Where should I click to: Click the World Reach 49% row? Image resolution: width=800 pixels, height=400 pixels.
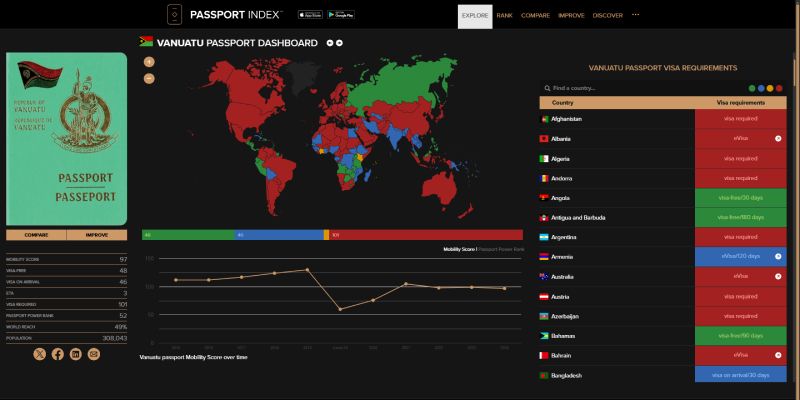click(x=66, y=327)
